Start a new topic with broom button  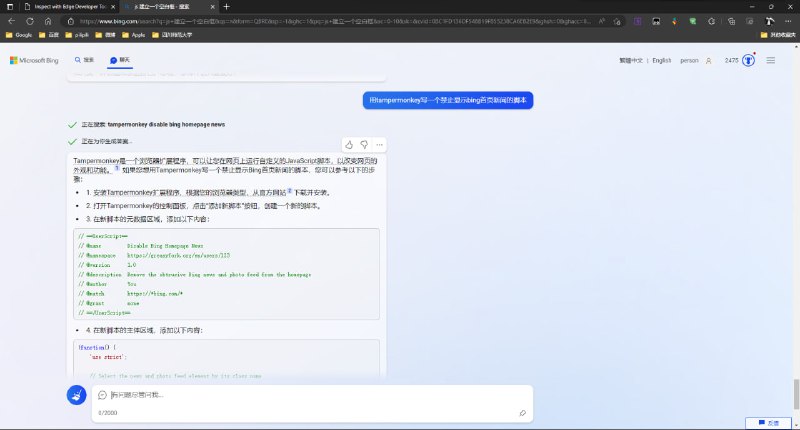click(77, 395)
